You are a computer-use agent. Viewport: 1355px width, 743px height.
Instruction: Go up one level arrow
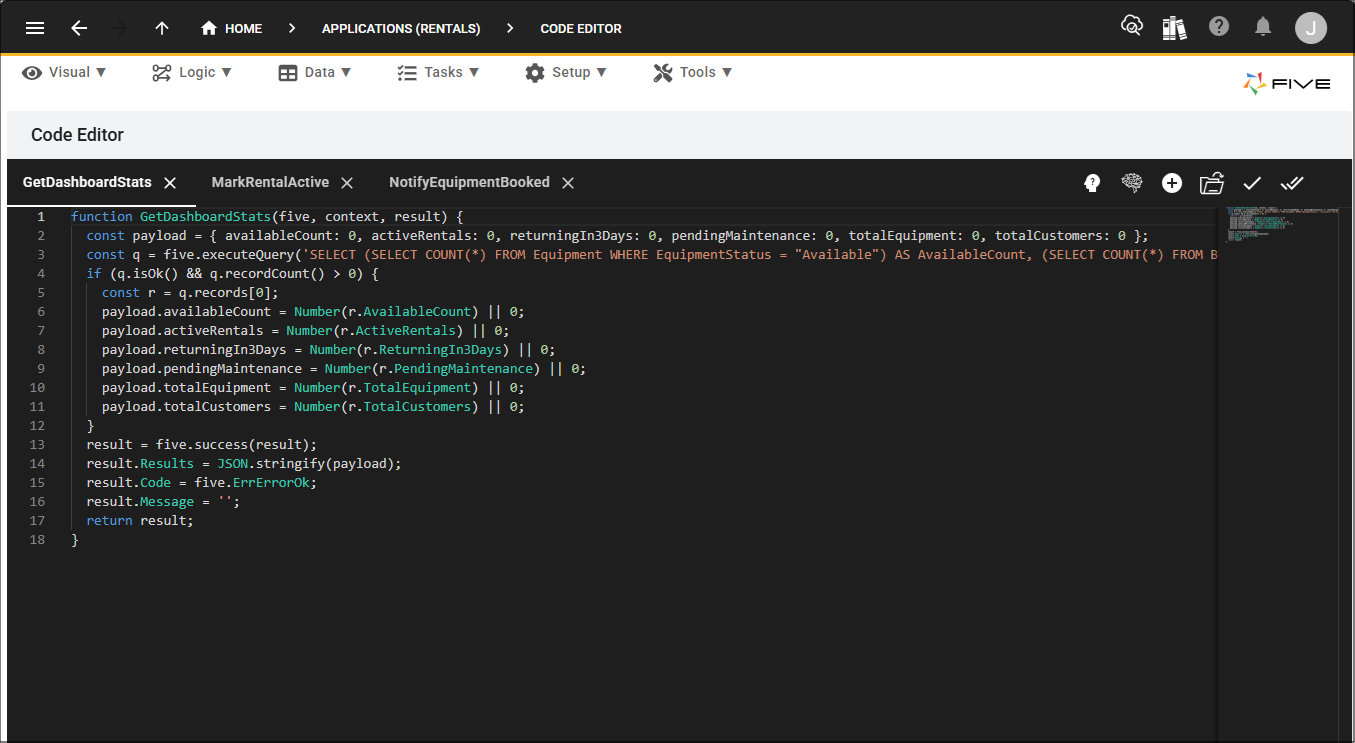coord(162,28)
